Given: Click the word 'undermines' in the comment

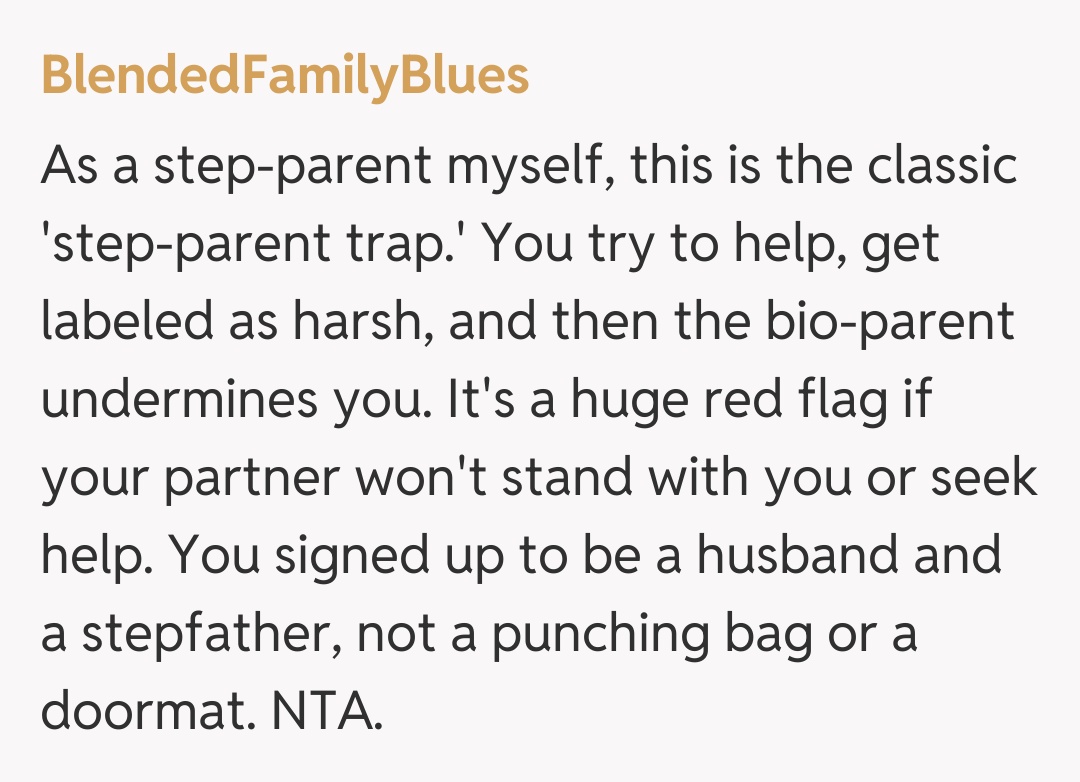Looking at the screenshot, I should [x=178, y=400].
